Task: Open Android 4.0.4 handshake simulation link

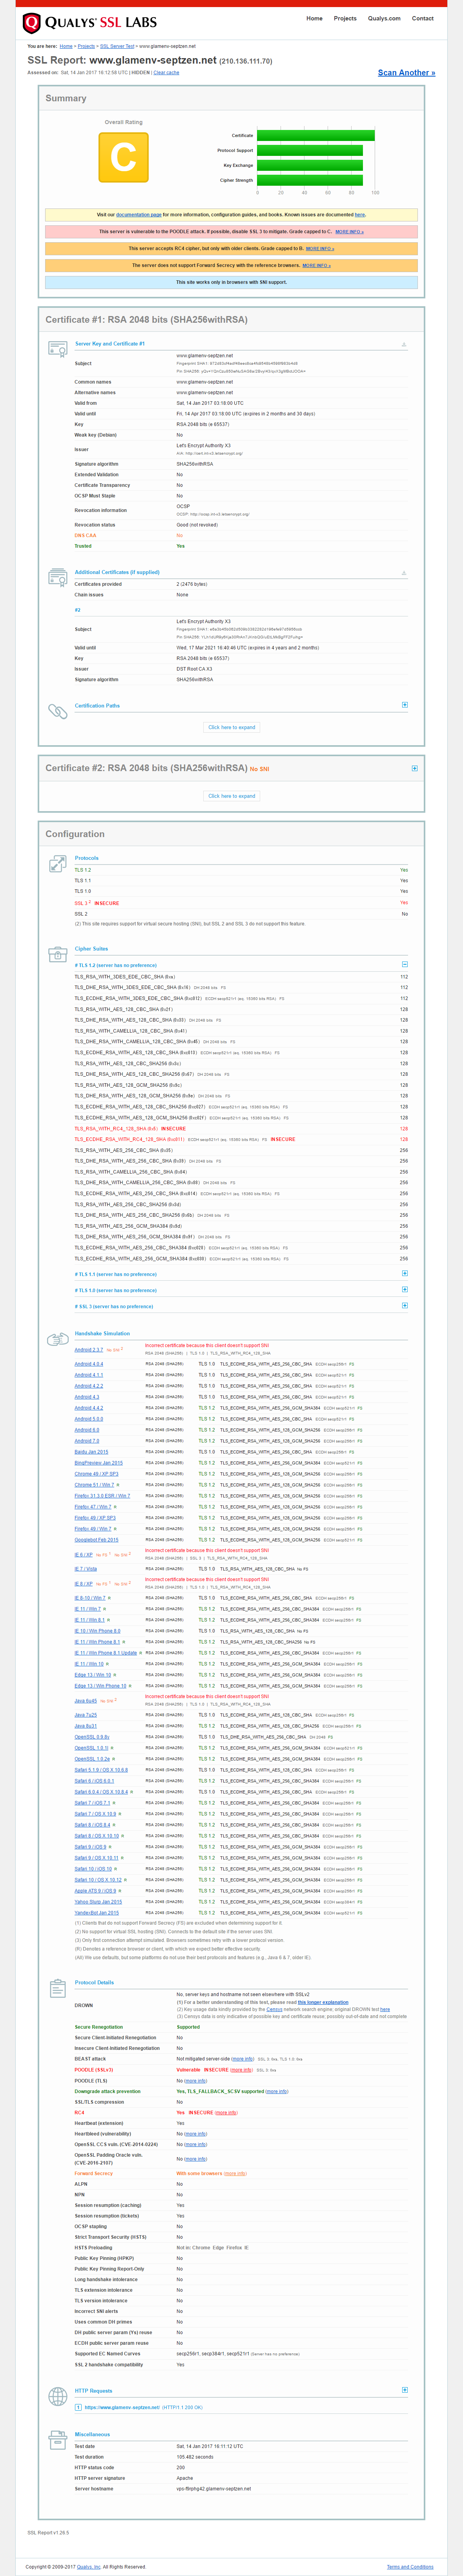Action: point(89,1364)
